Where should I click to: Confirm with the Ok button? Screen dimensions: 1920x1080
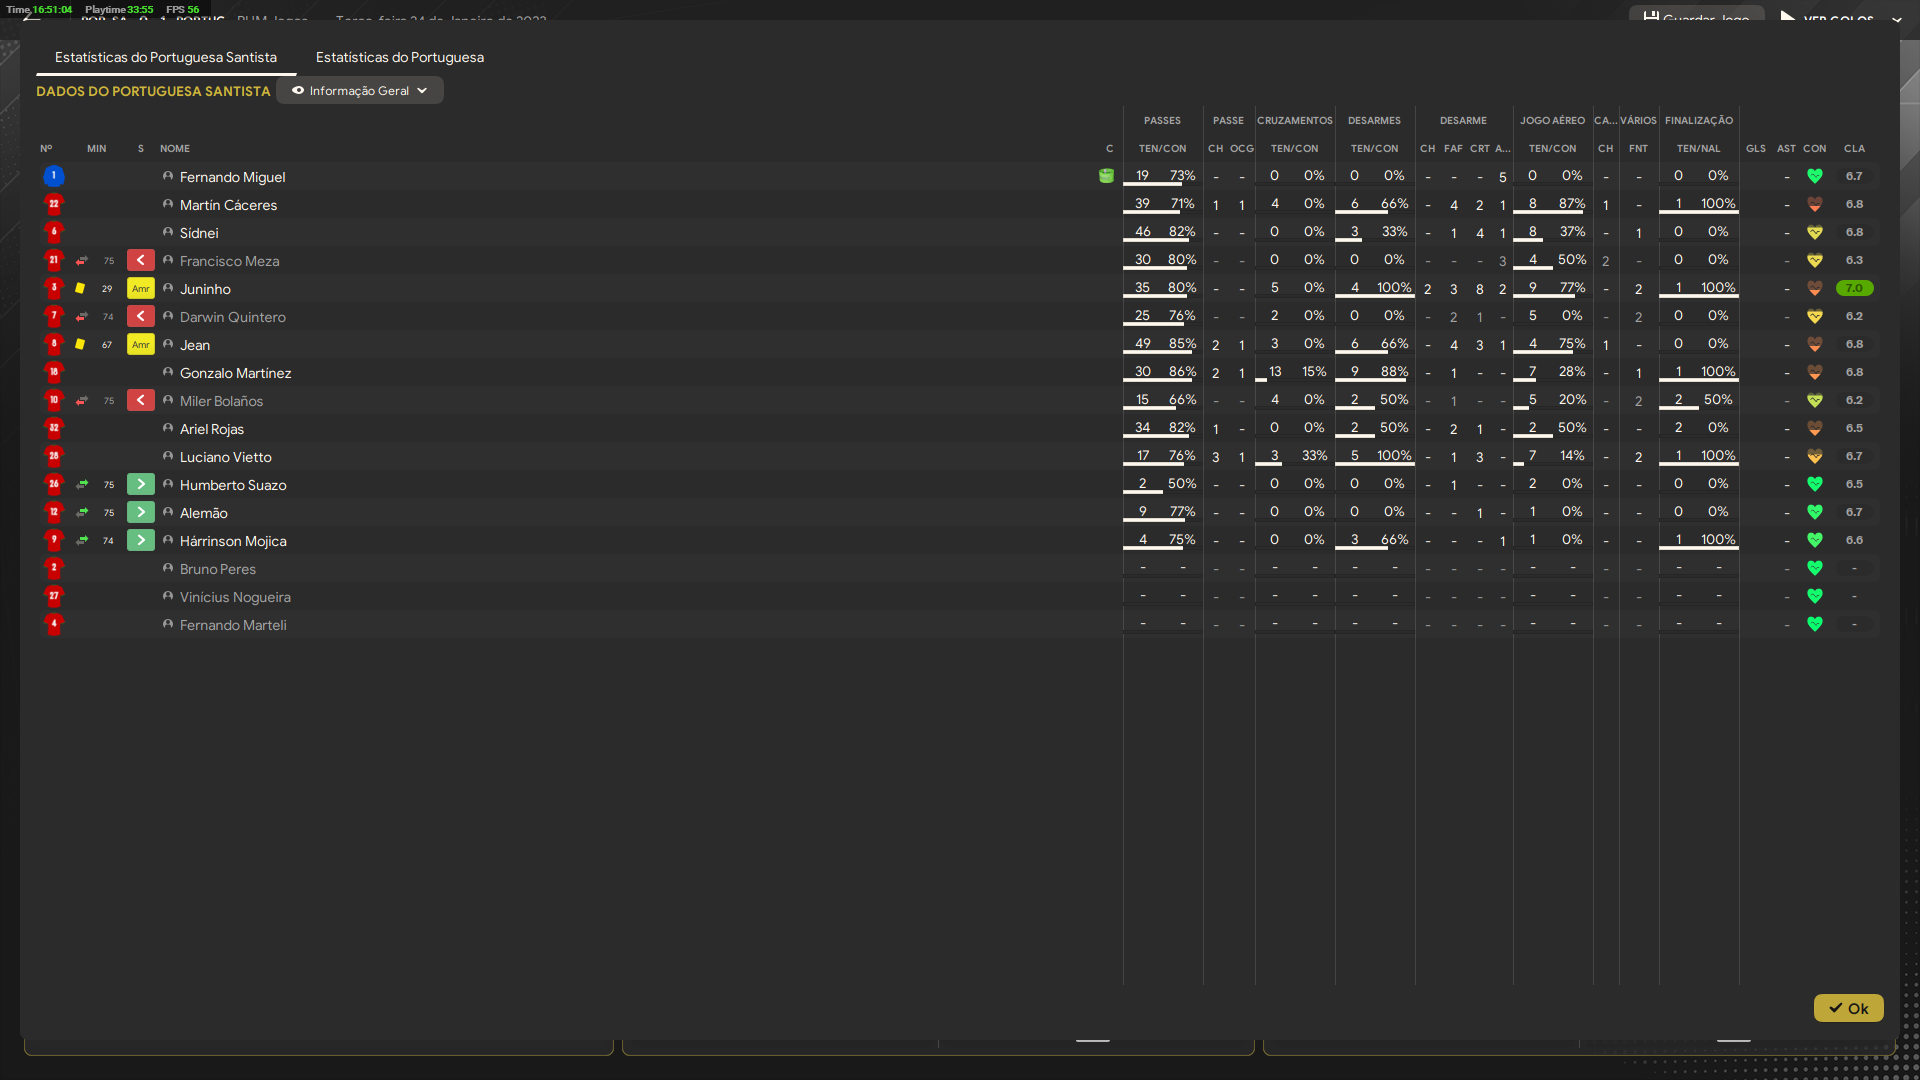[1848, 1008]
